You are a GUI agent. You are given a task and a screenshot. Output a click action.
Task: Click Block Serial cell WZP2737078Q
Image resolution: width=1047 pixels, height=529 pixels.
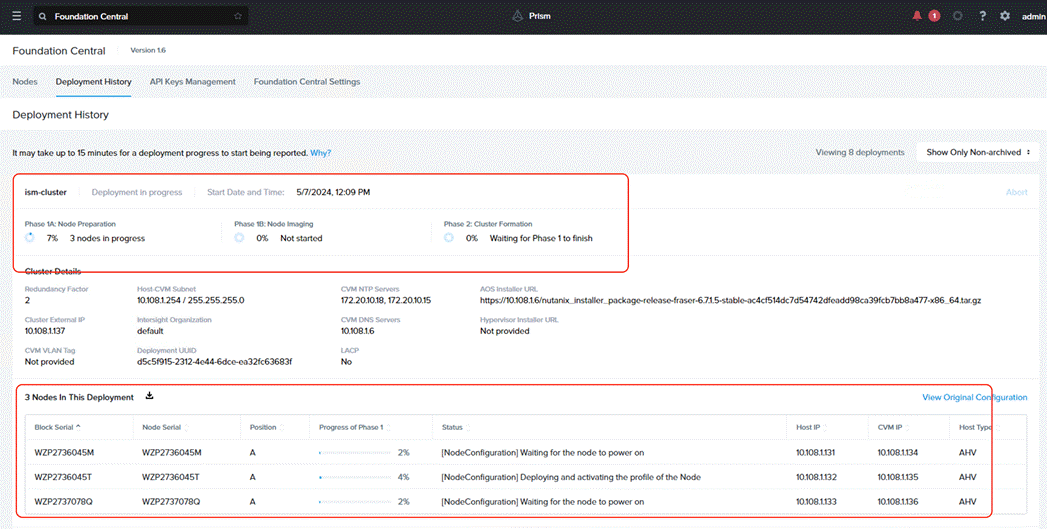point(63,502)
